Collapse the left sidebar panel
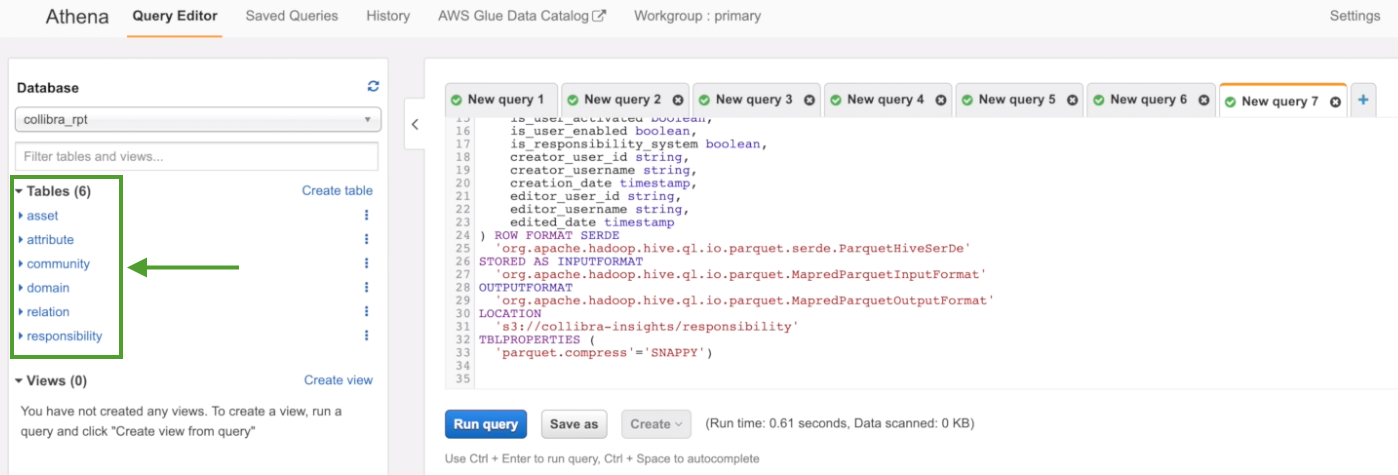This screenshot has height=475, width=1398. [x=415, y=124]
